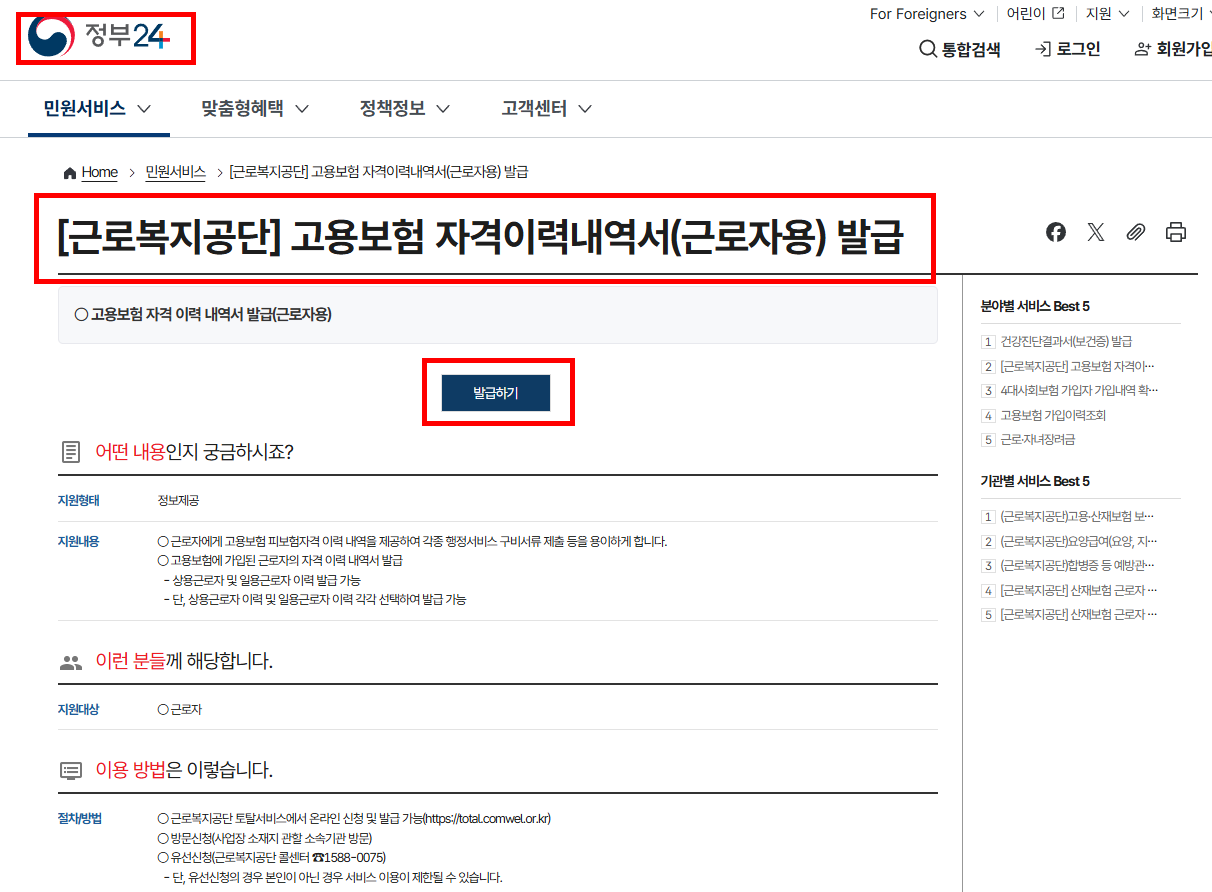
Task: Click the paperclip copy-link icon
Action: pos(1136,233)
